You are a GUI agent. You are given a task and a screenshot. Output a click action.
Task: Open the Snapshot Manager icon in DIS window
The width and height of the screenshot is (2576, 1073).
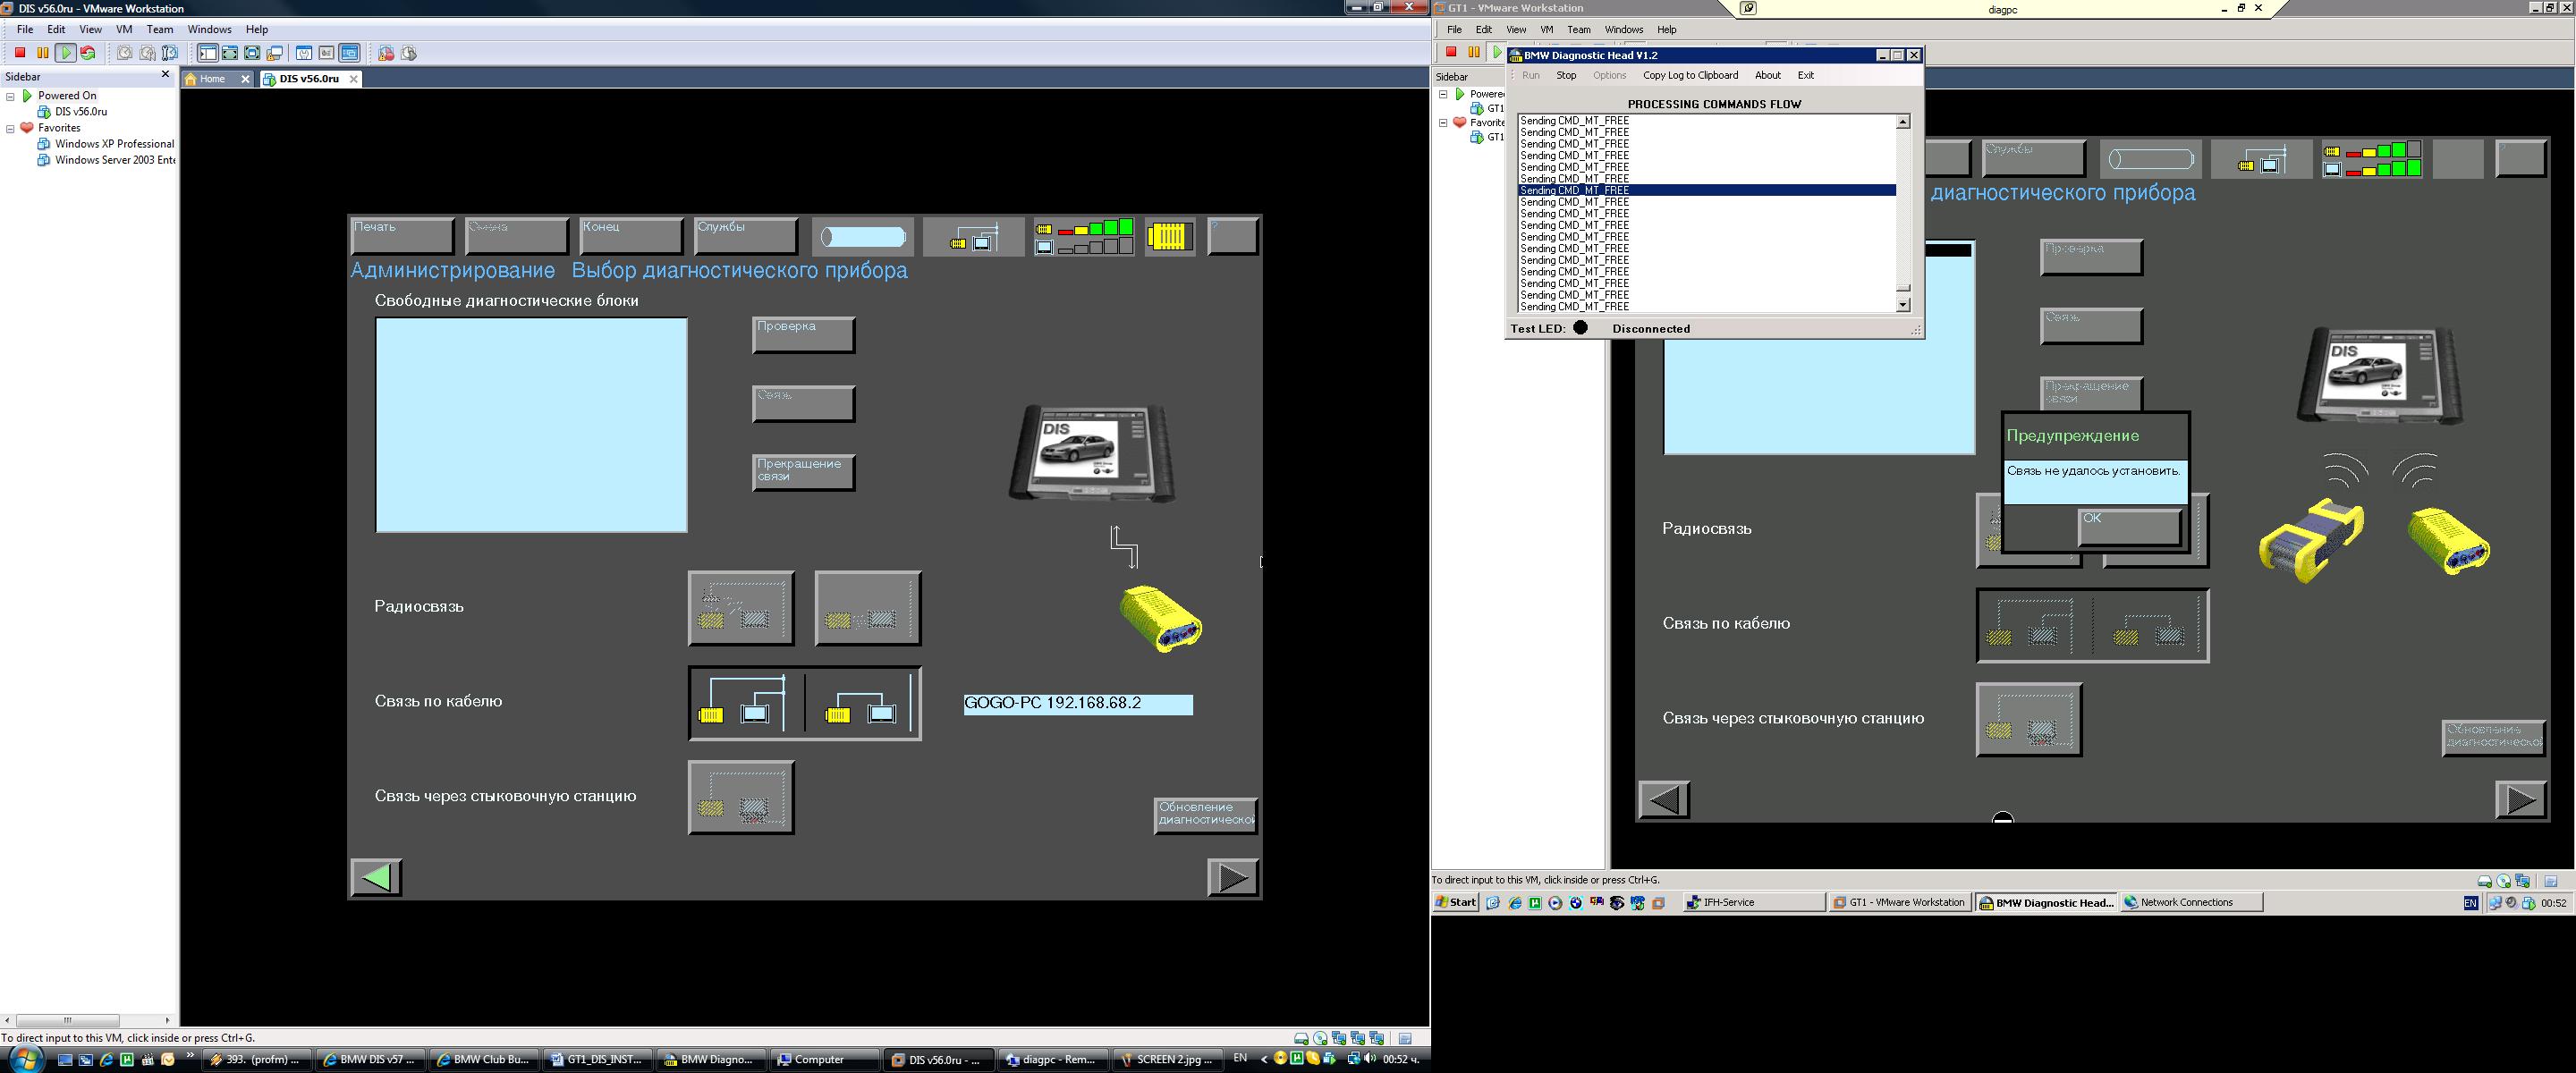coord(170,53)
